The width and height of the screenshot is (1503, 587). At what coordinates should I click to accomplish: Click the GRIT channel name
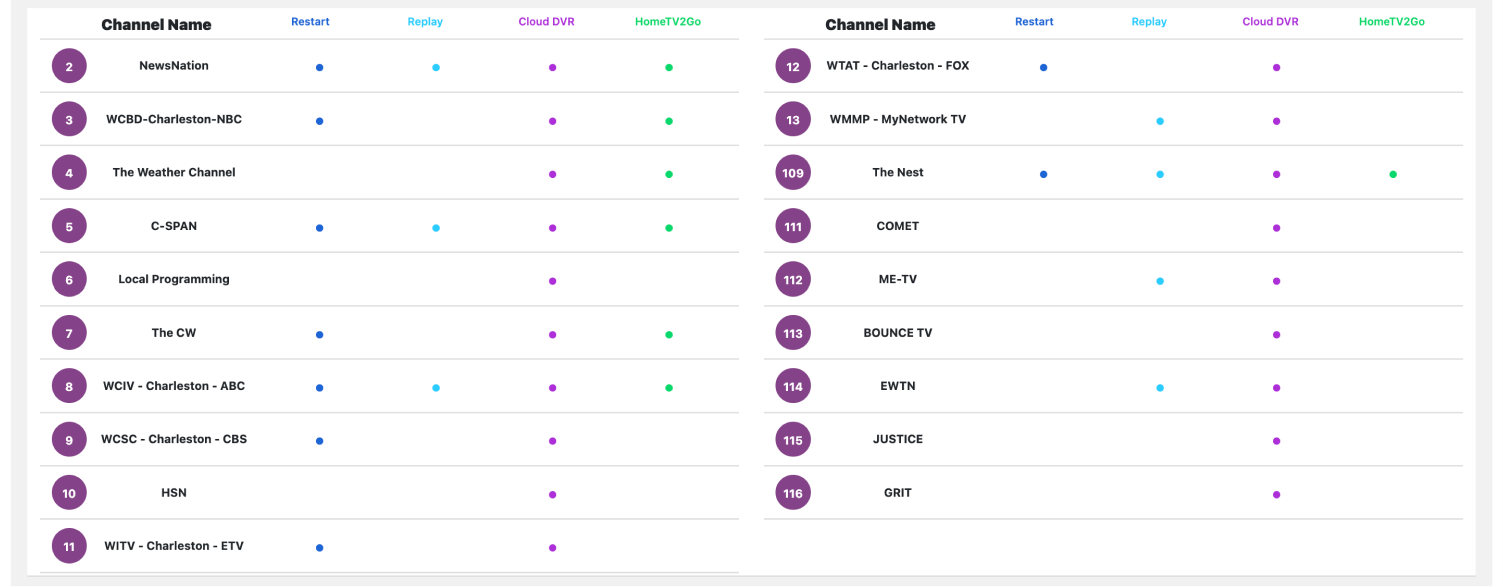tap(898, 493)
